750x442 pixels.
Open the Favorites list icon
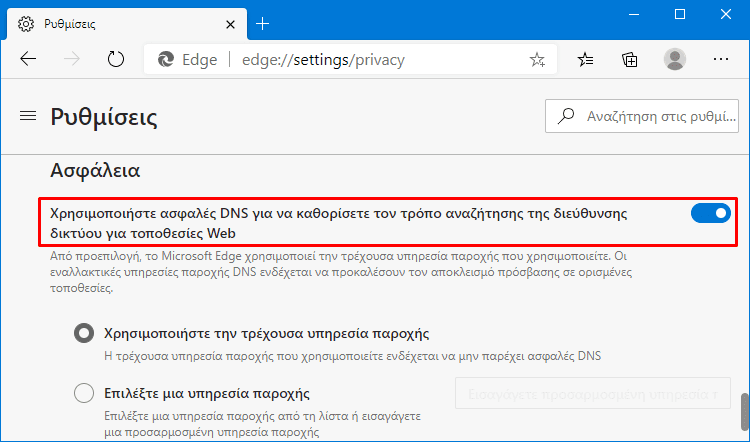tap(585, 60)
